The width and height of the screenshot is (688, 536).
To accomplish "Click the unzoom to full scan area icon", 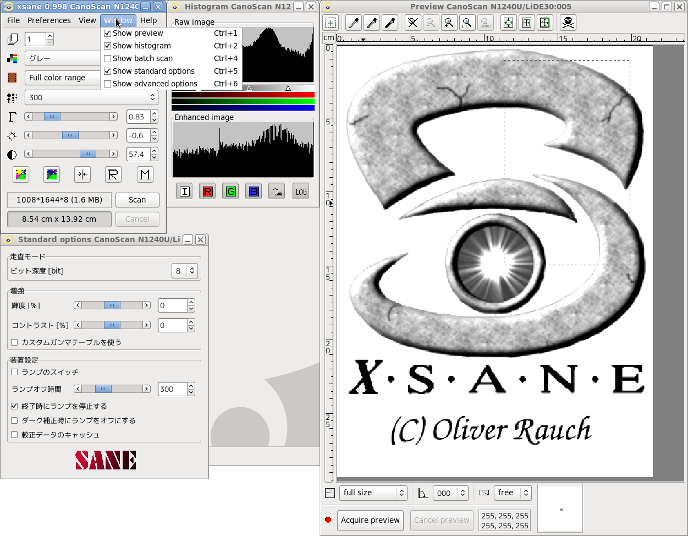I will pos(412,23).
